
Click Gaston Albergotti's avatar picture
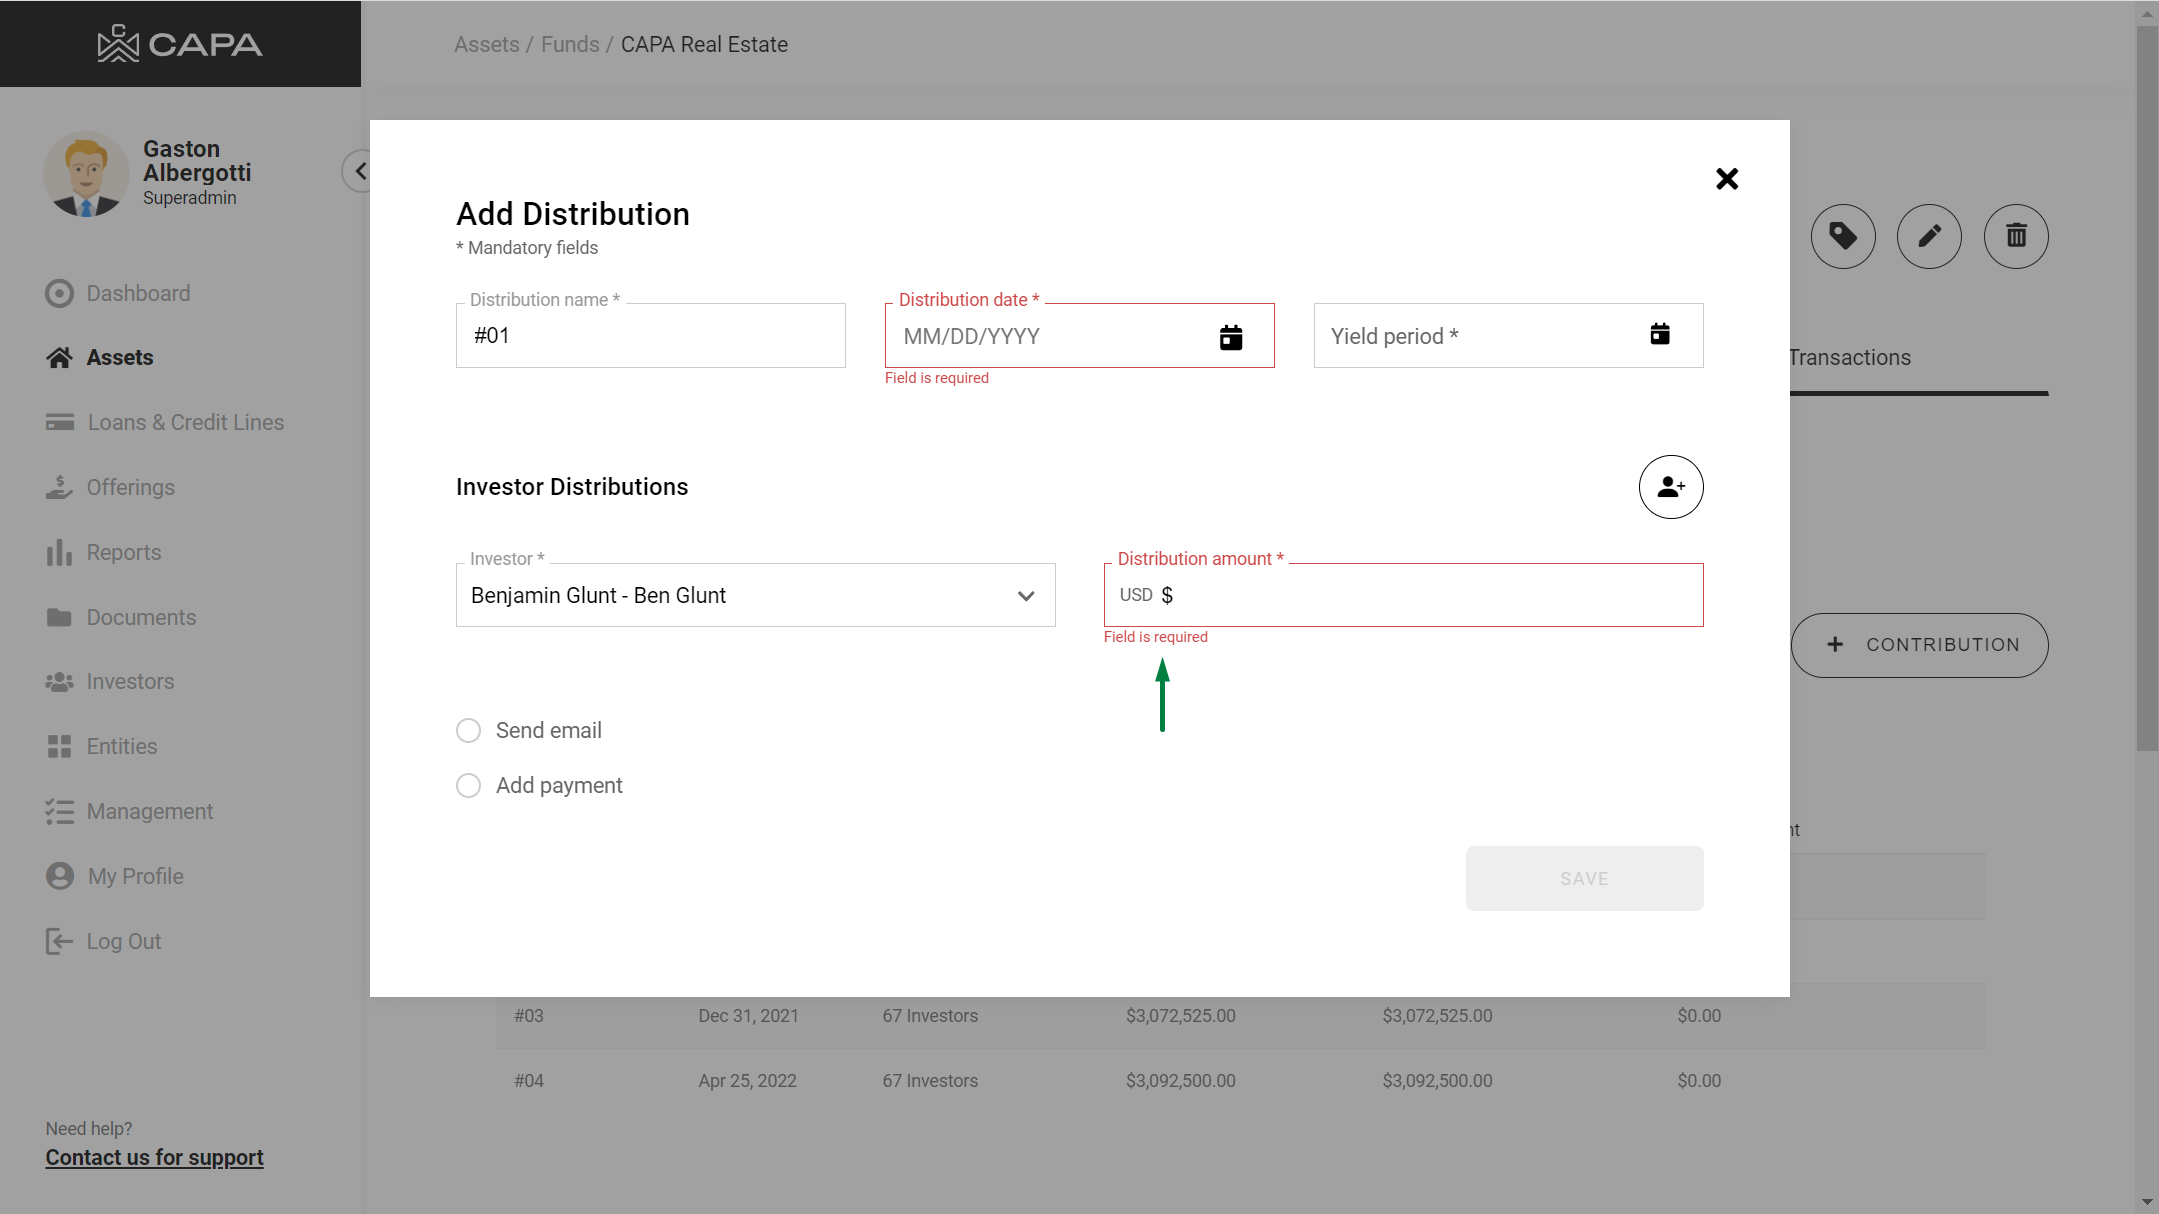[x=86, y=174]
